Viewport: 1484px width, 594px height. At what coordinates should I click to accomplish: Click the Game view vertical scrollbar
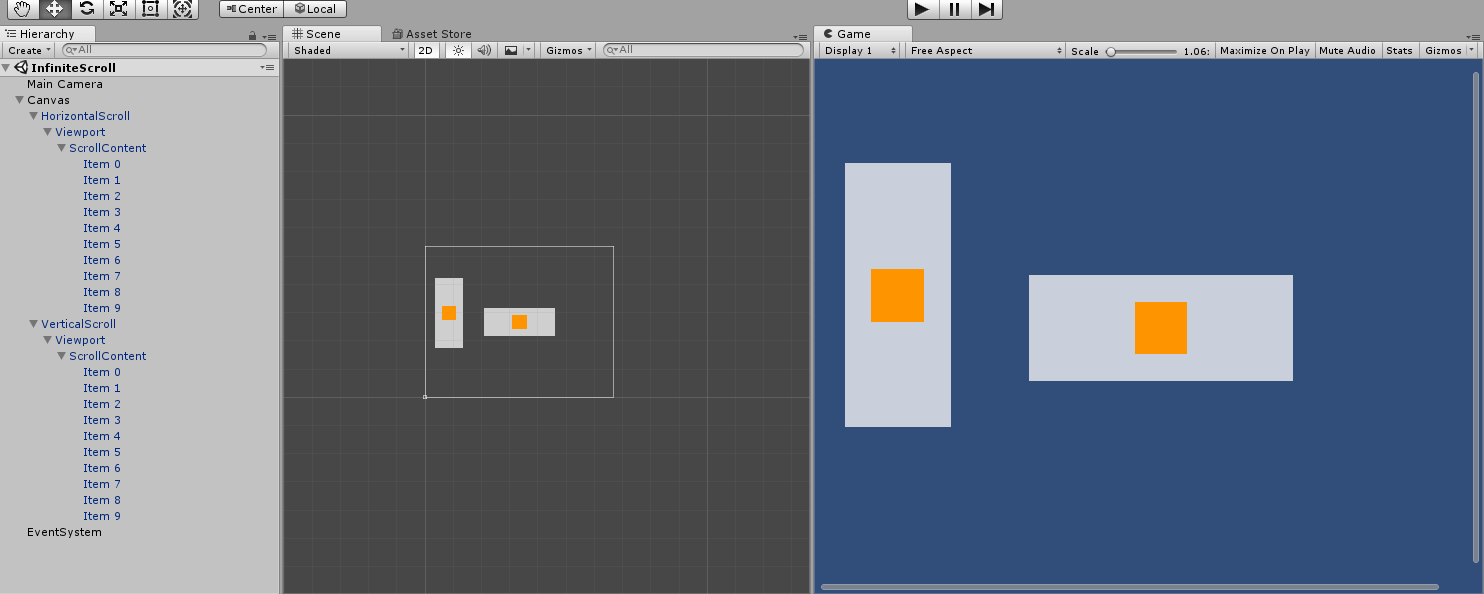(1476, 318)
